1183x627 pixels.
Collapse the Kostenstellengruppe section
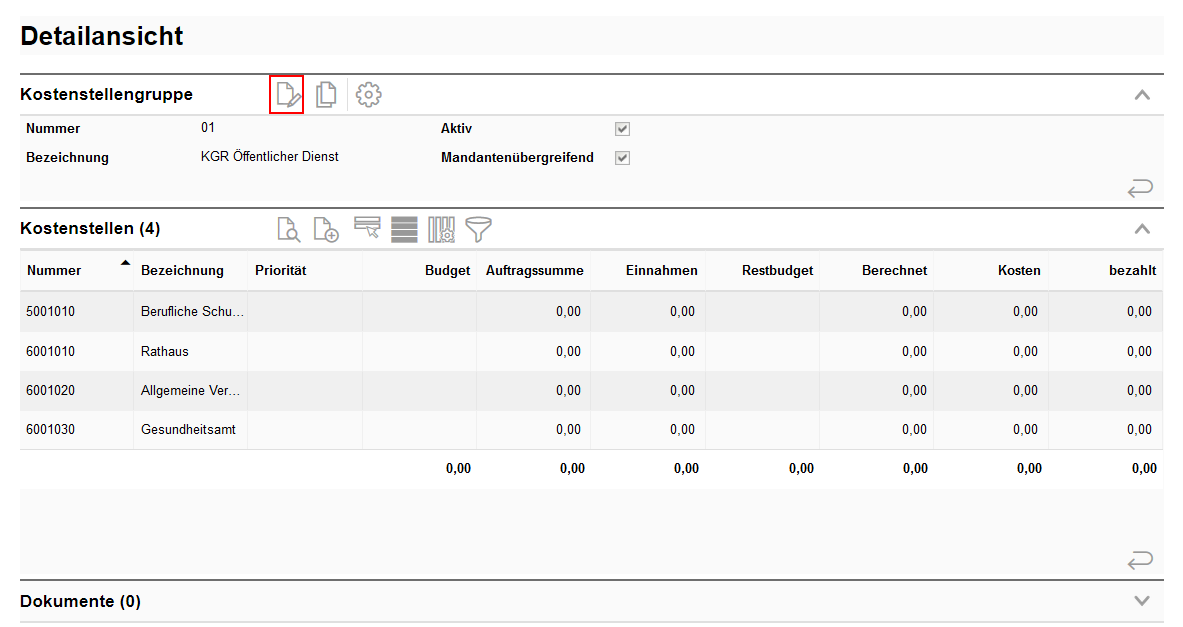pyautogui.click(x=1142, y=95)
